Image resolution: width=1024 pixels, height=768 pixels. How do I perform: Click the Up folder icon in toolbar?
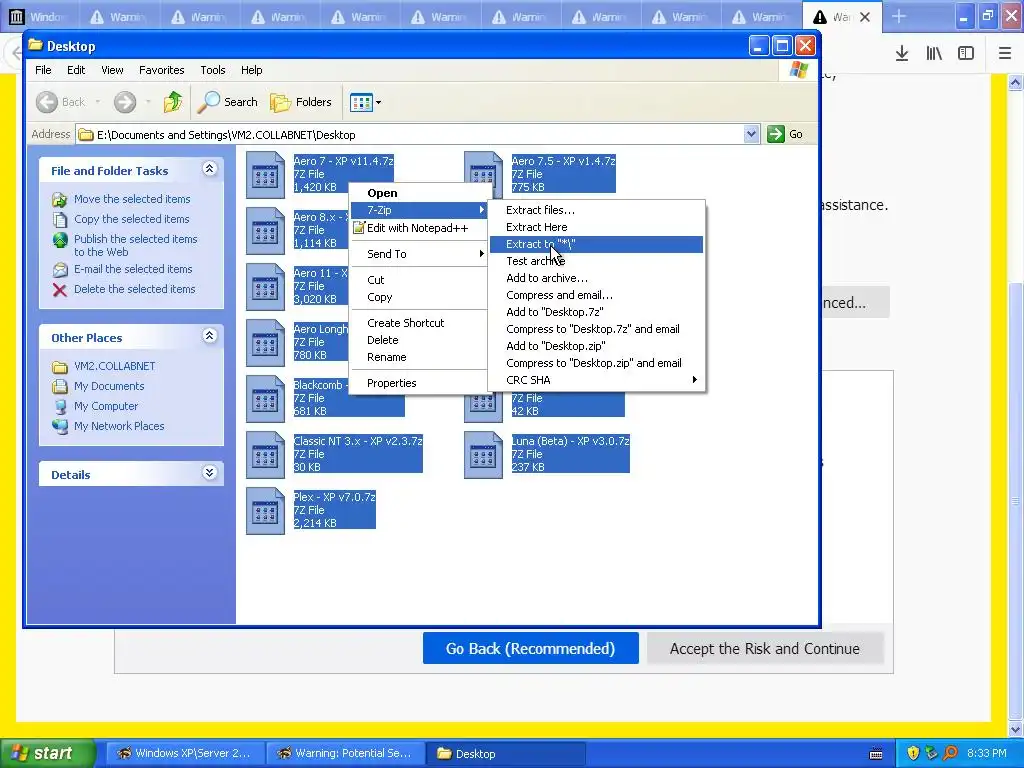pos(173,102)
